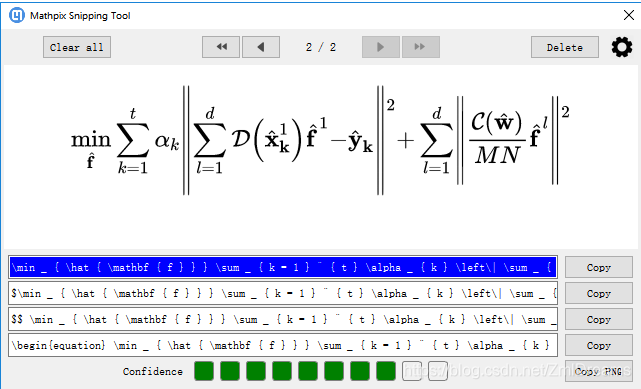Image resolution: width=641 pixels, height=389 pixels.
Task: Select the single-dollar LaTeX field
Action: click(x=283, y=293)
